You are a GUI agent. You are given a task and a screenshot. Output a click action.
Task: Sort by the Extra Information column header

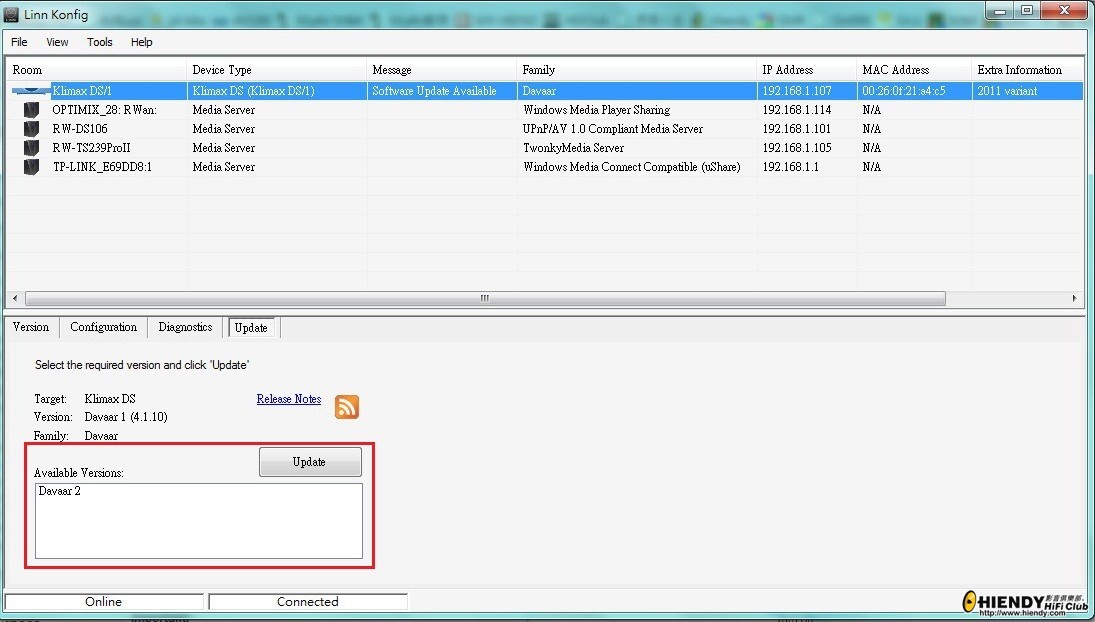[x=1027, y=70]
